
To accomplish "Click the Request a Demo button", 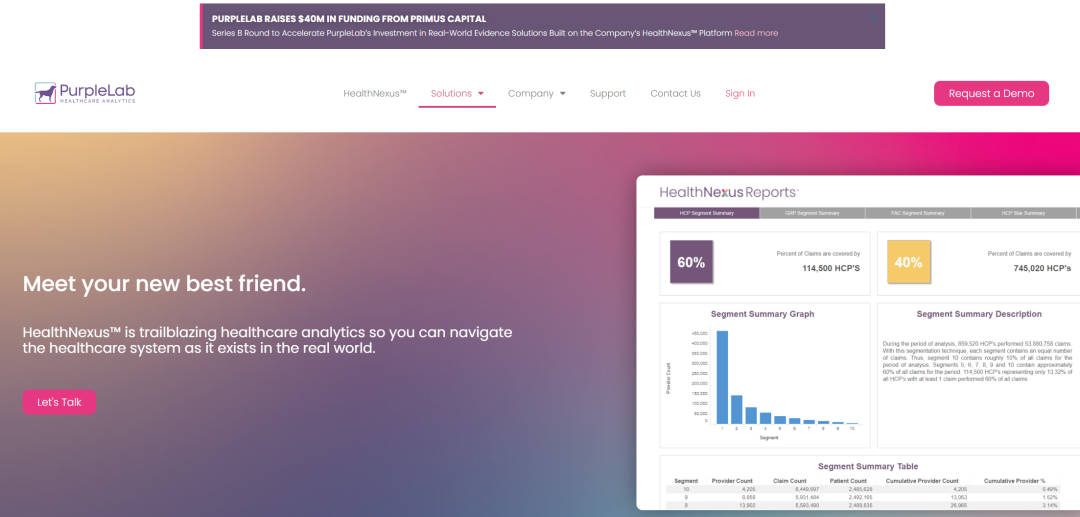I will (x=991, y=94).
